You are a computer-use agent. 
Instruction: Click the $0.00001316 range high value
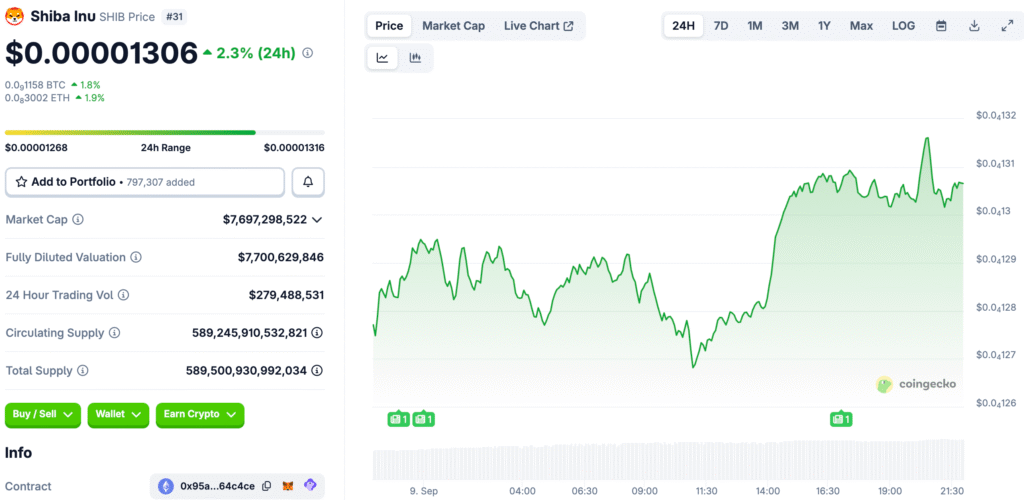click(294, 148)
